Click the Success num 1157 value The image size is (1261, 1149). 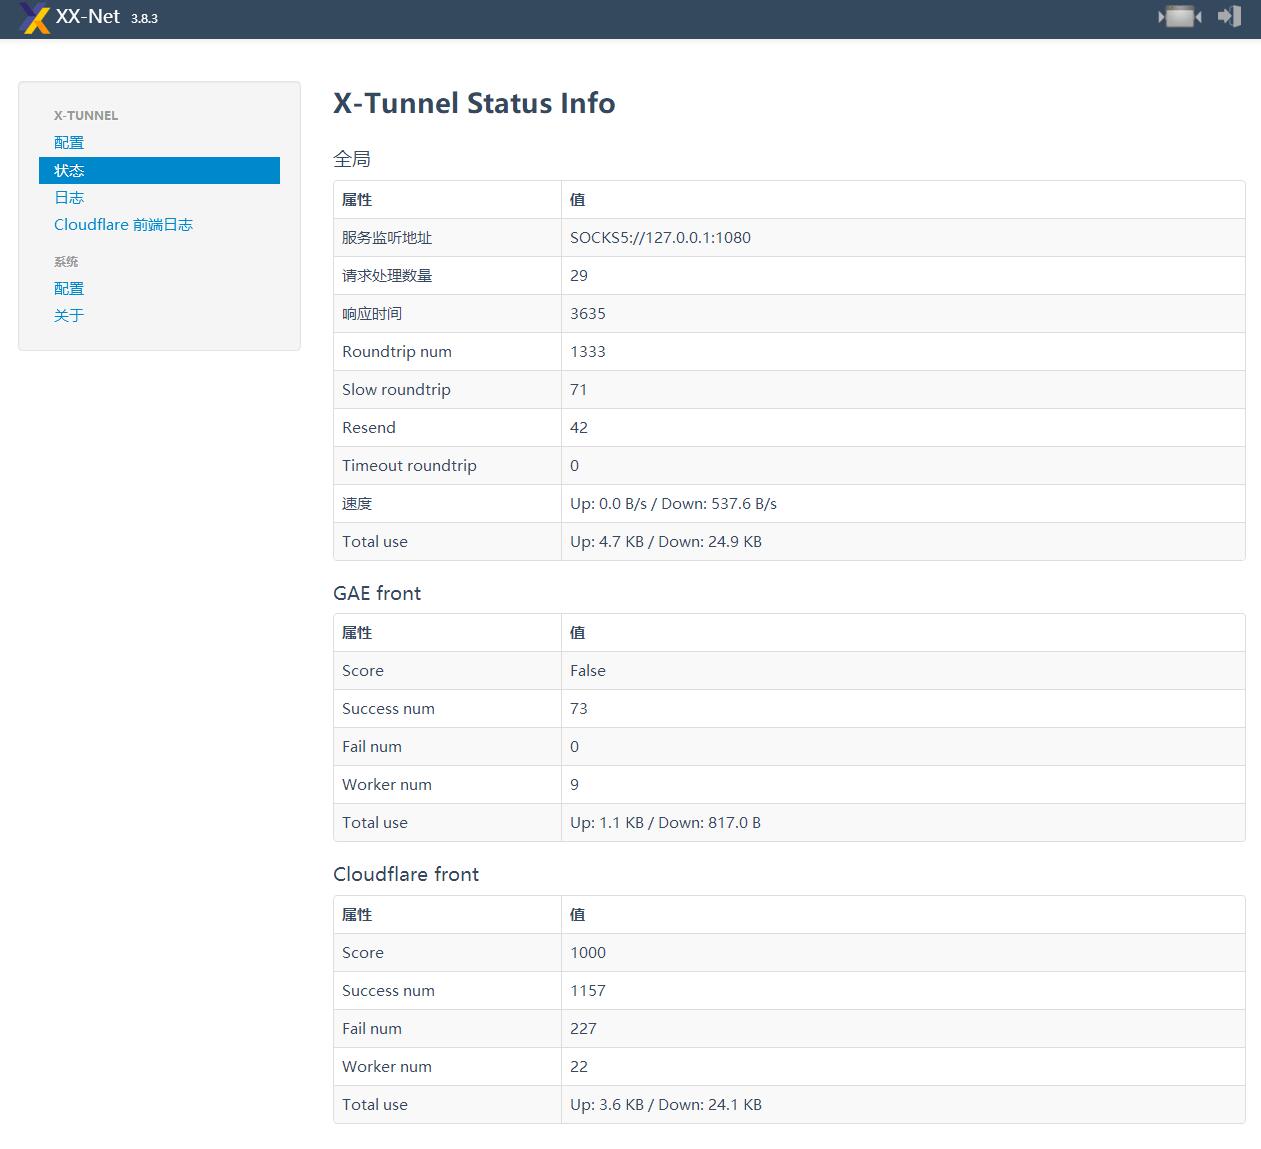588,990
